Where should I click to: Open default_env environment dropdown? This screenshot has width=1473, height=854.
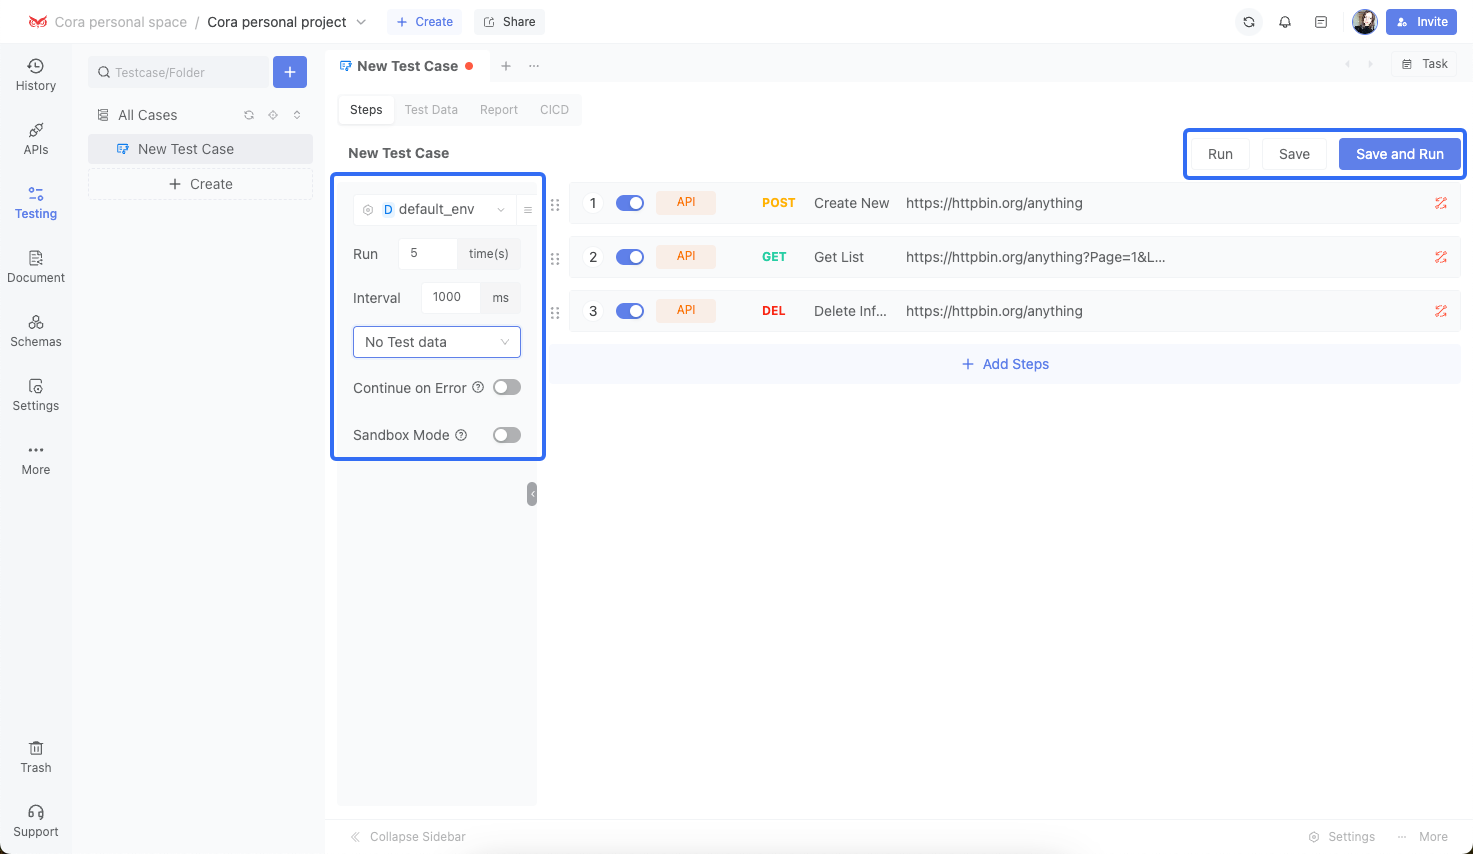434,210
